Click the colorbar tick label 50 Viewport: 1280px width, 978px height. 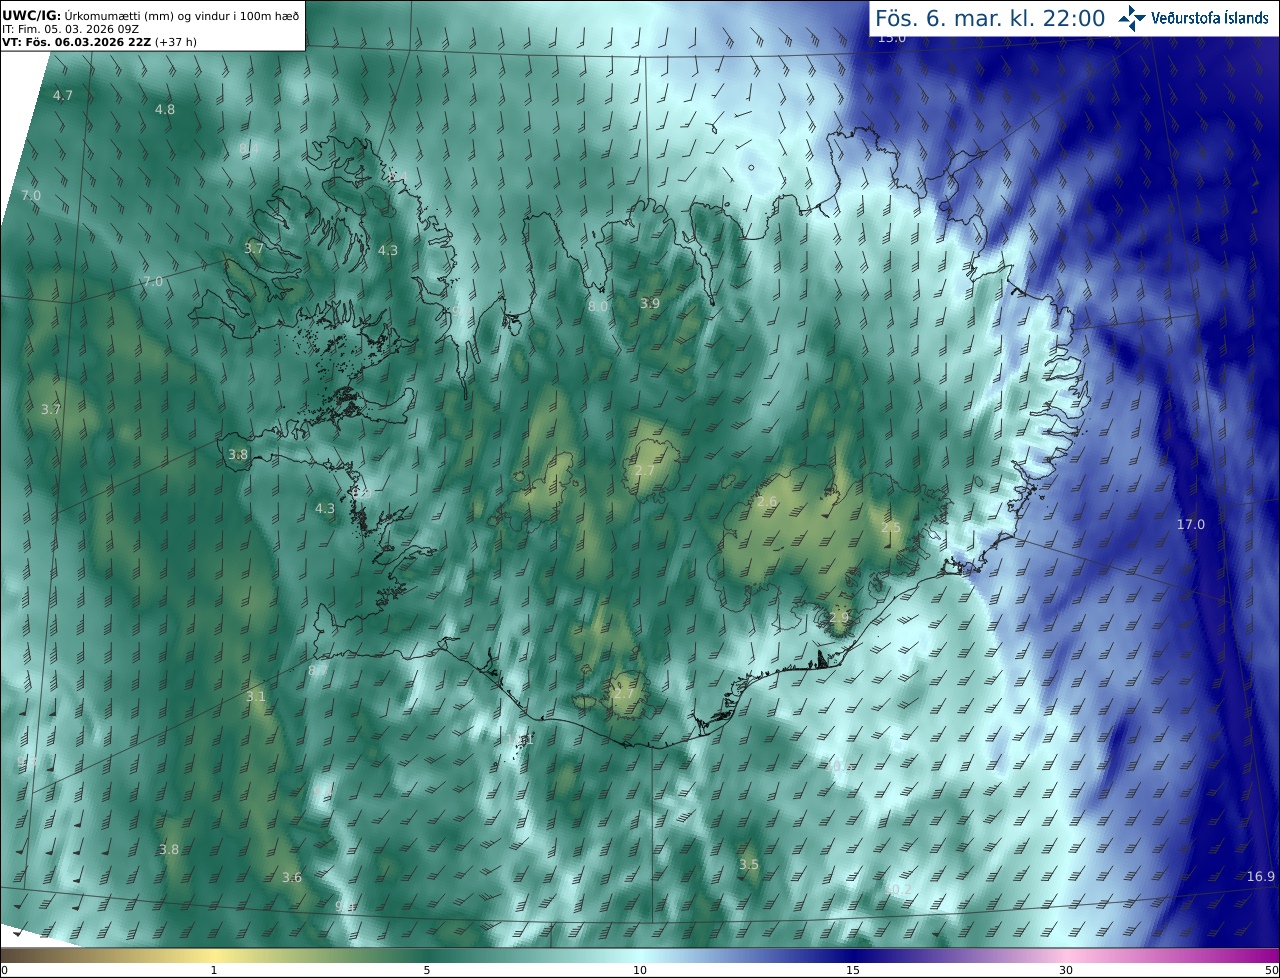(x=1272, y=970)
